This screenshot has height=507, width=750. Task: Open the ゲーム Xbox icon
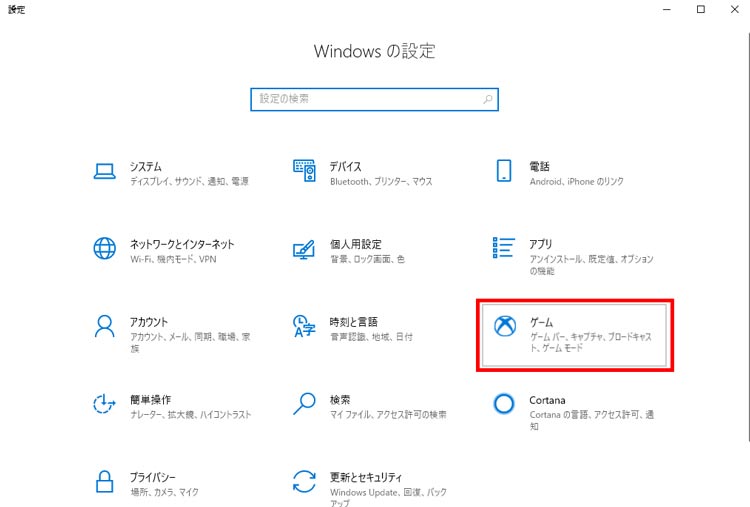[505, 326]
